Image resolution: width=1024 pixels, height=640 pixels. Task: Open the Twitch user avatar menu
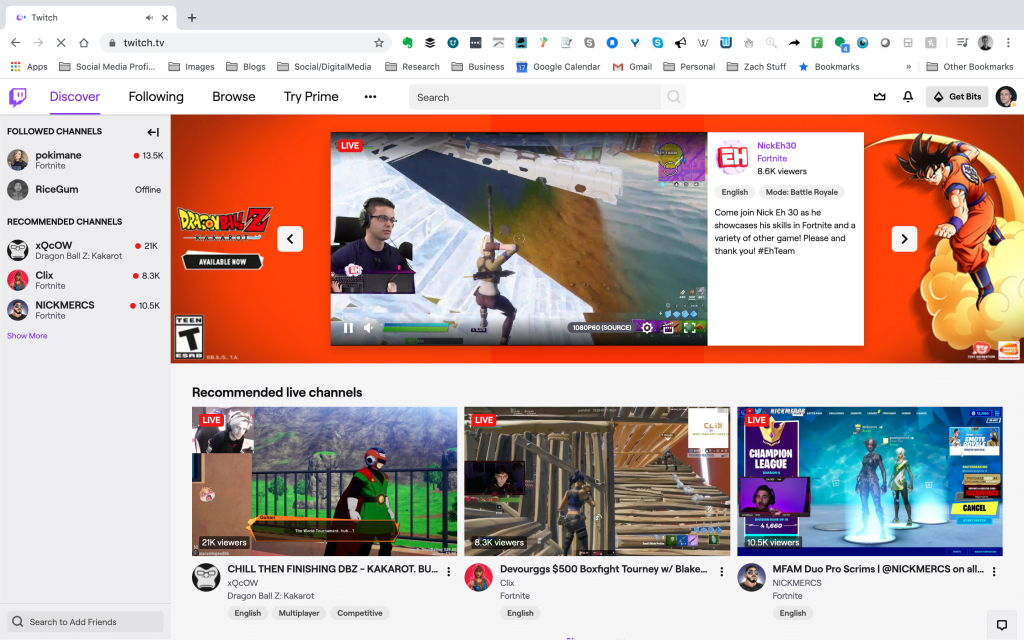pos(1006,97)
